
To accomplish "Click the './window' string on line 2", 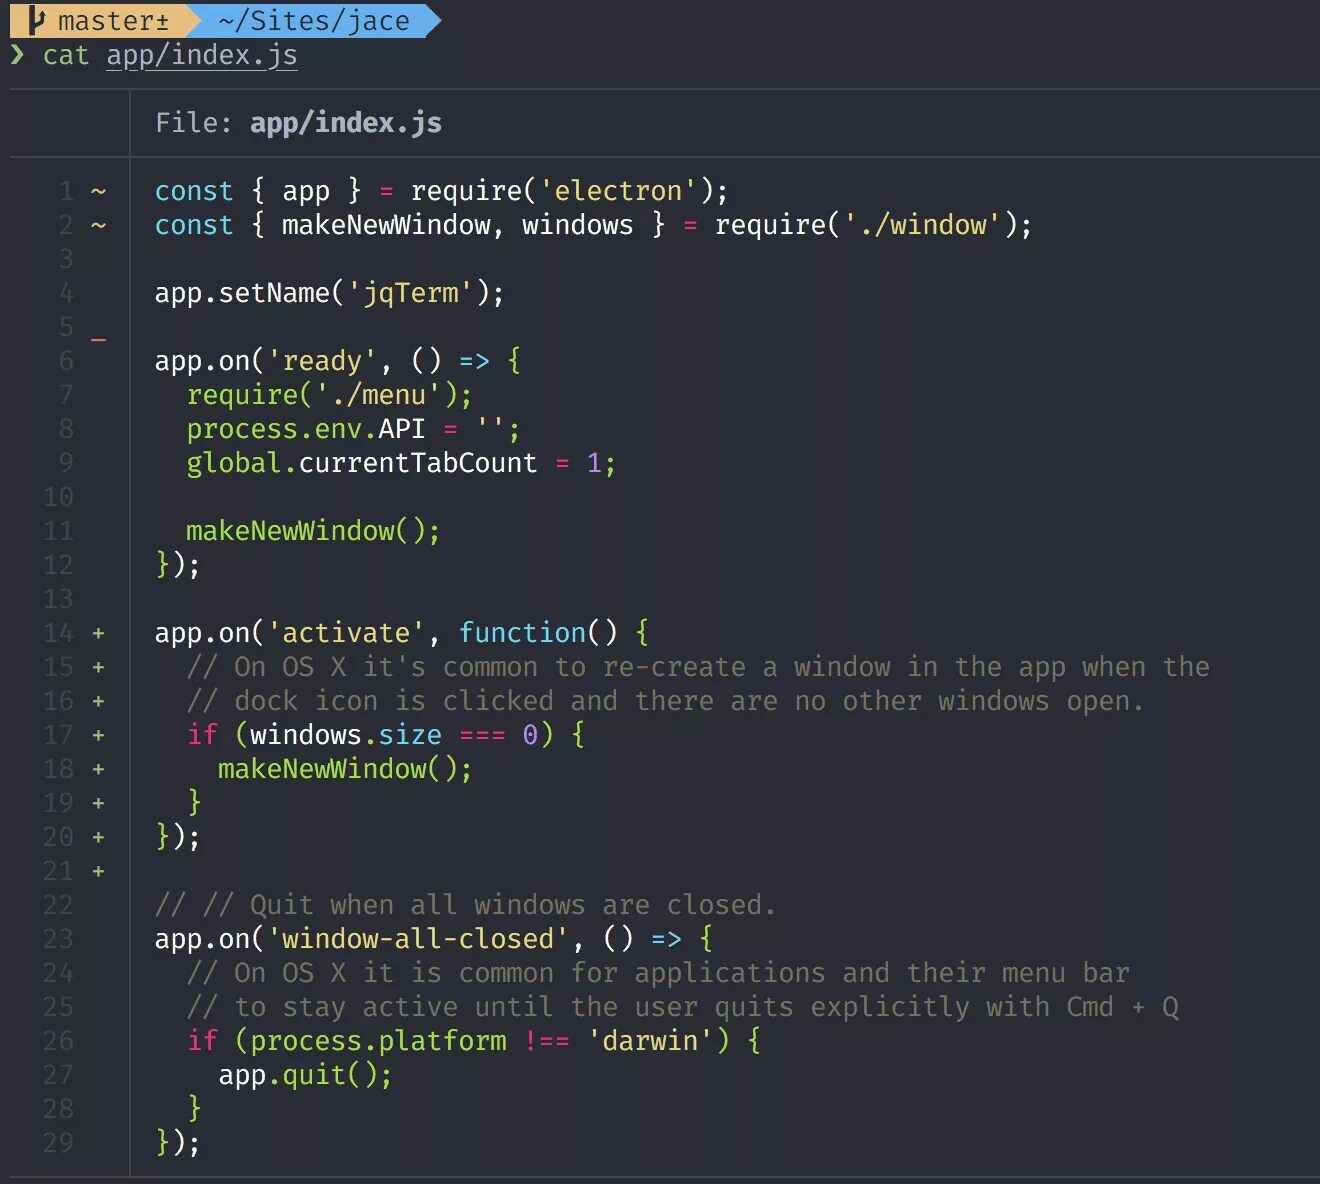I will 922,225.
